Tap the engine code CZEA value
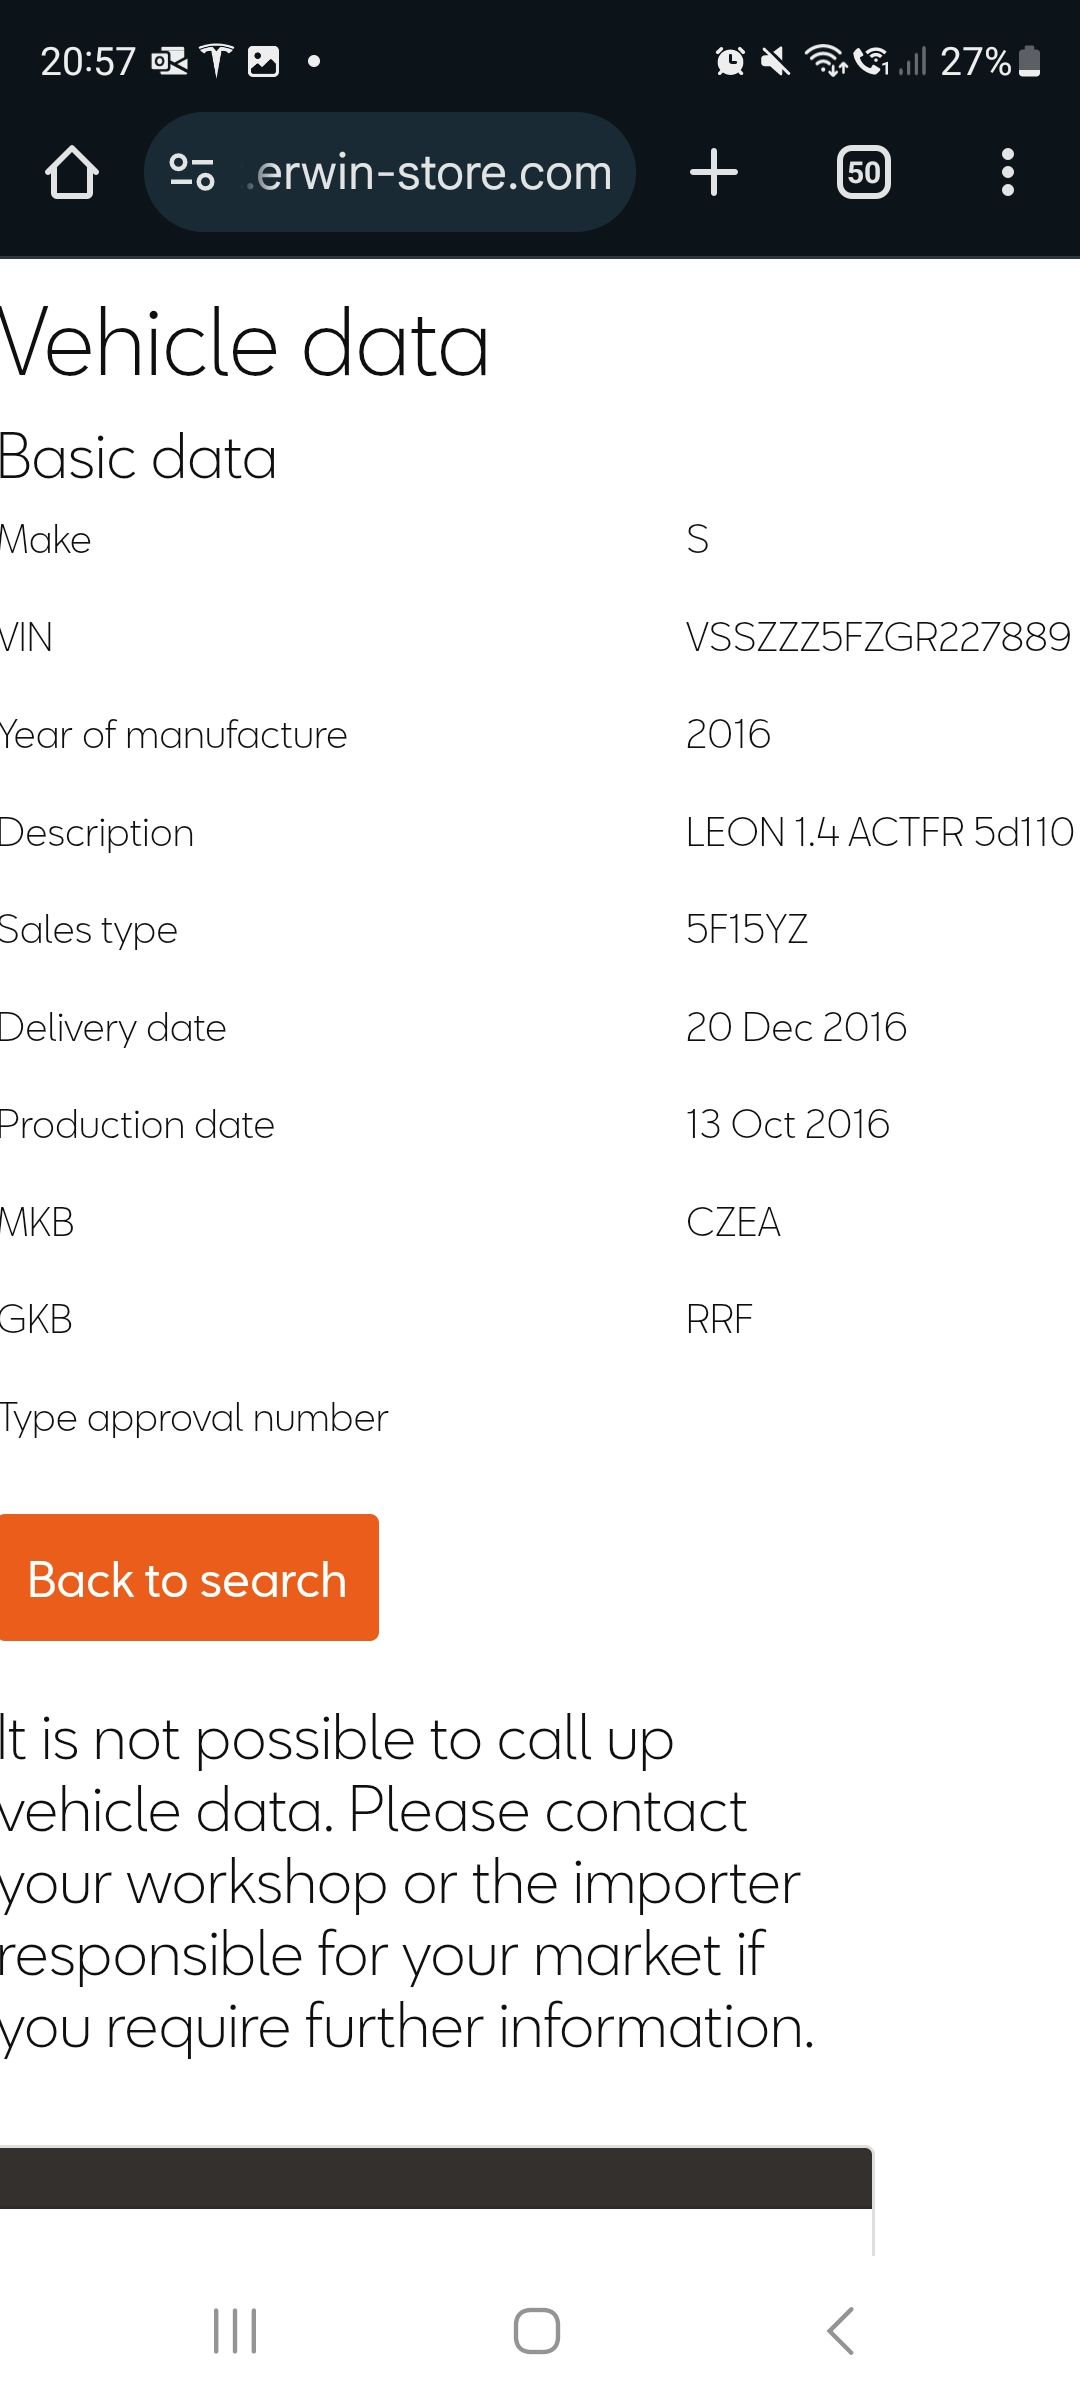Image resolution: width=1080 pixels, height=2400 pixels. point(733,1222)
